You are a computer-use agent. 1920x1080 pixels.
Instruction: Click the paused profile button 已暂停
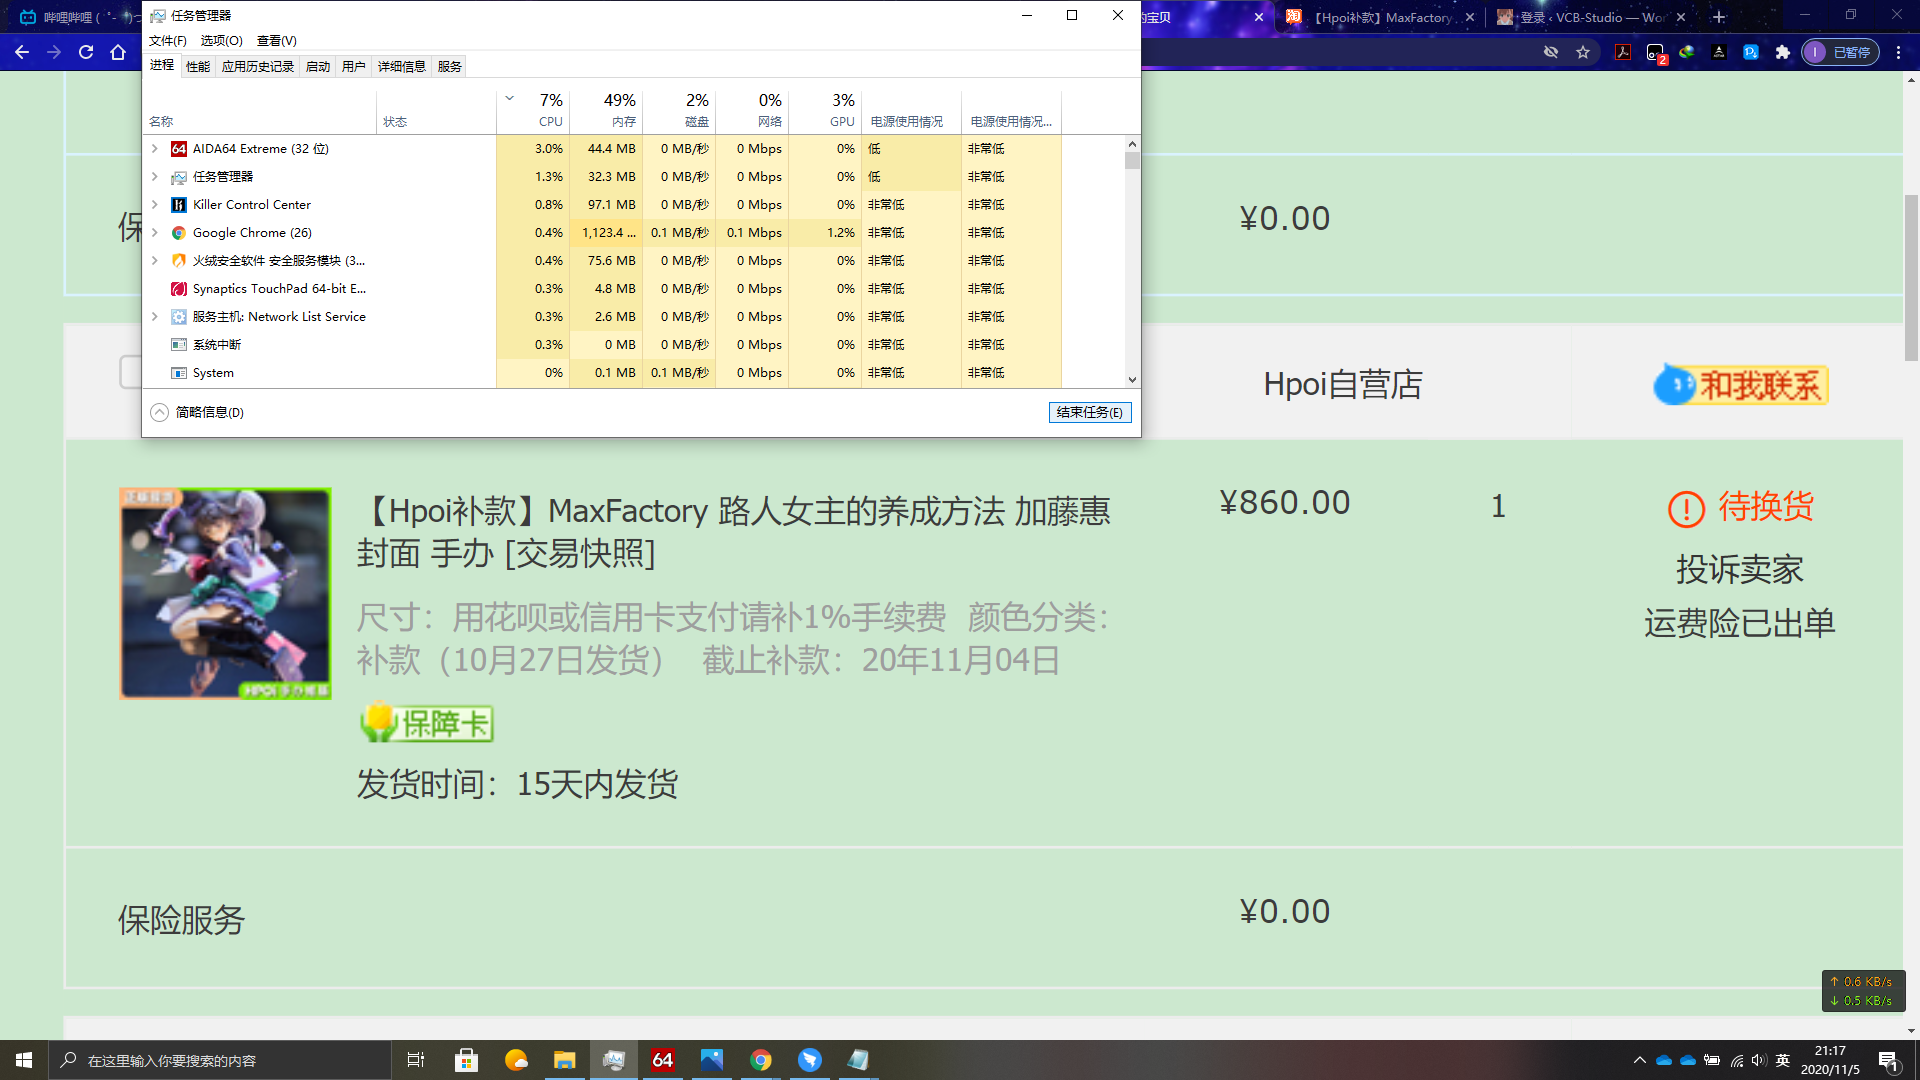(x=1841, y=52)
